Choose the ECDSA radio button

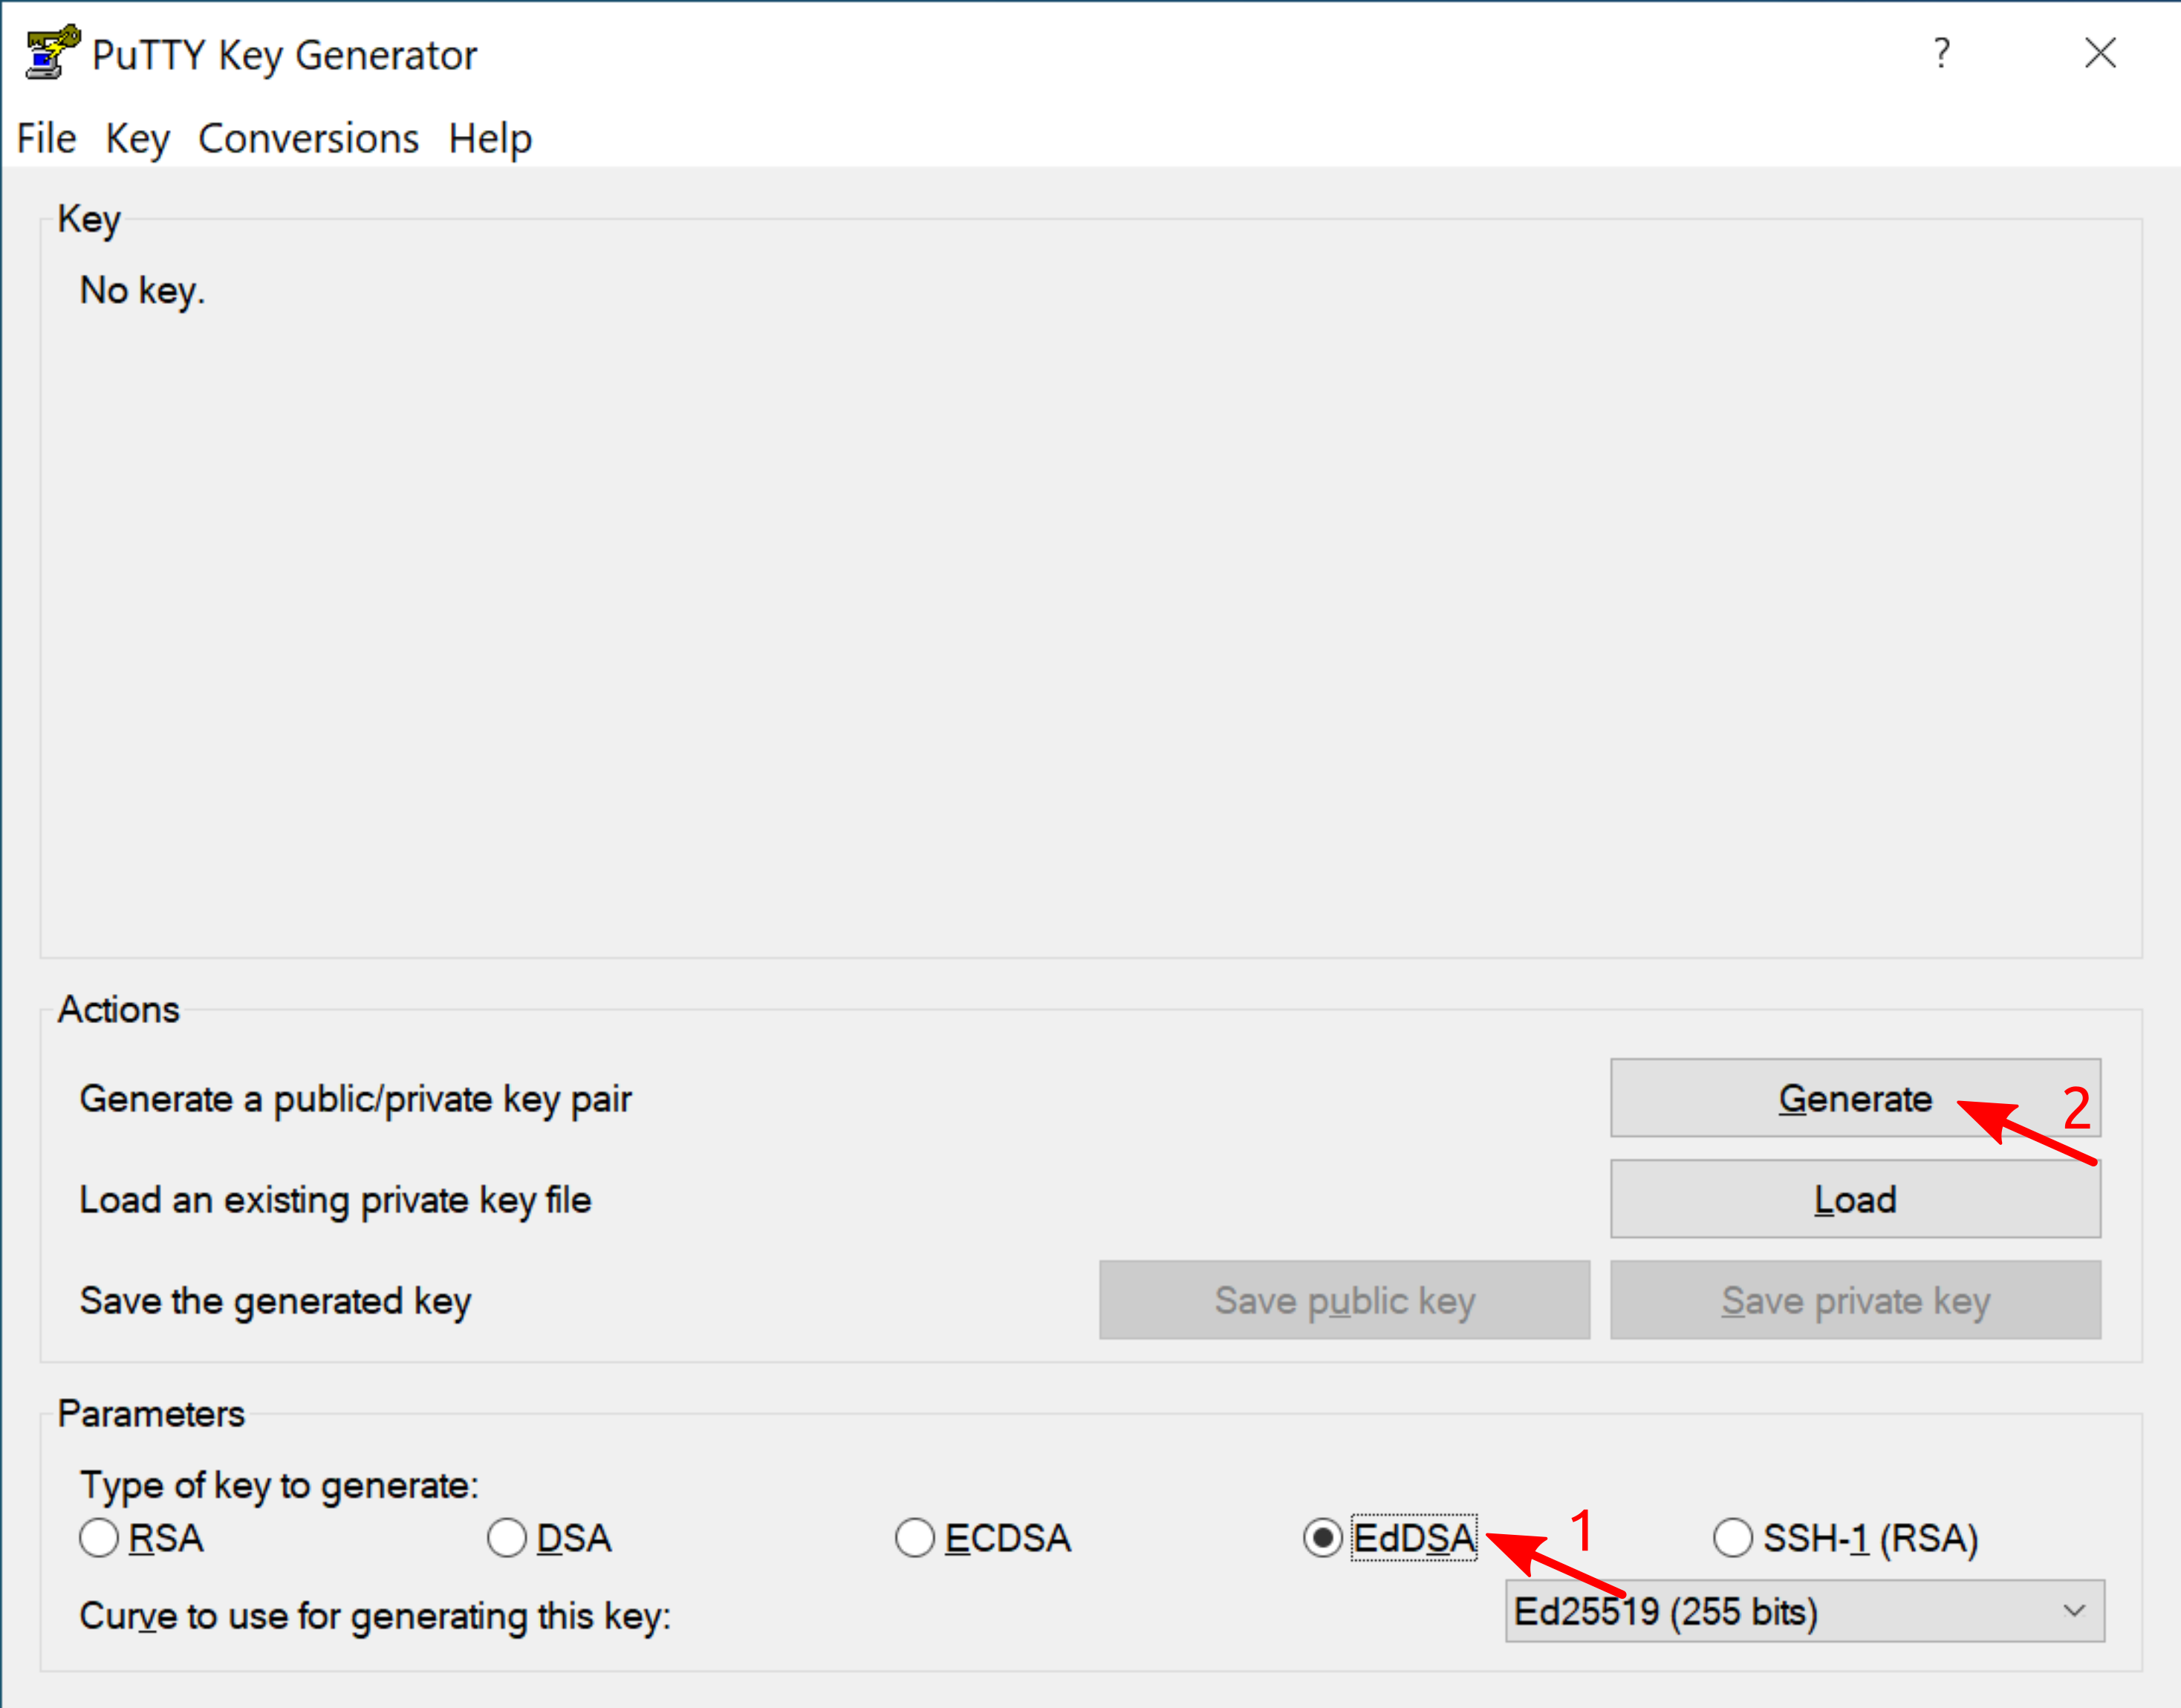click(915, 1538)
